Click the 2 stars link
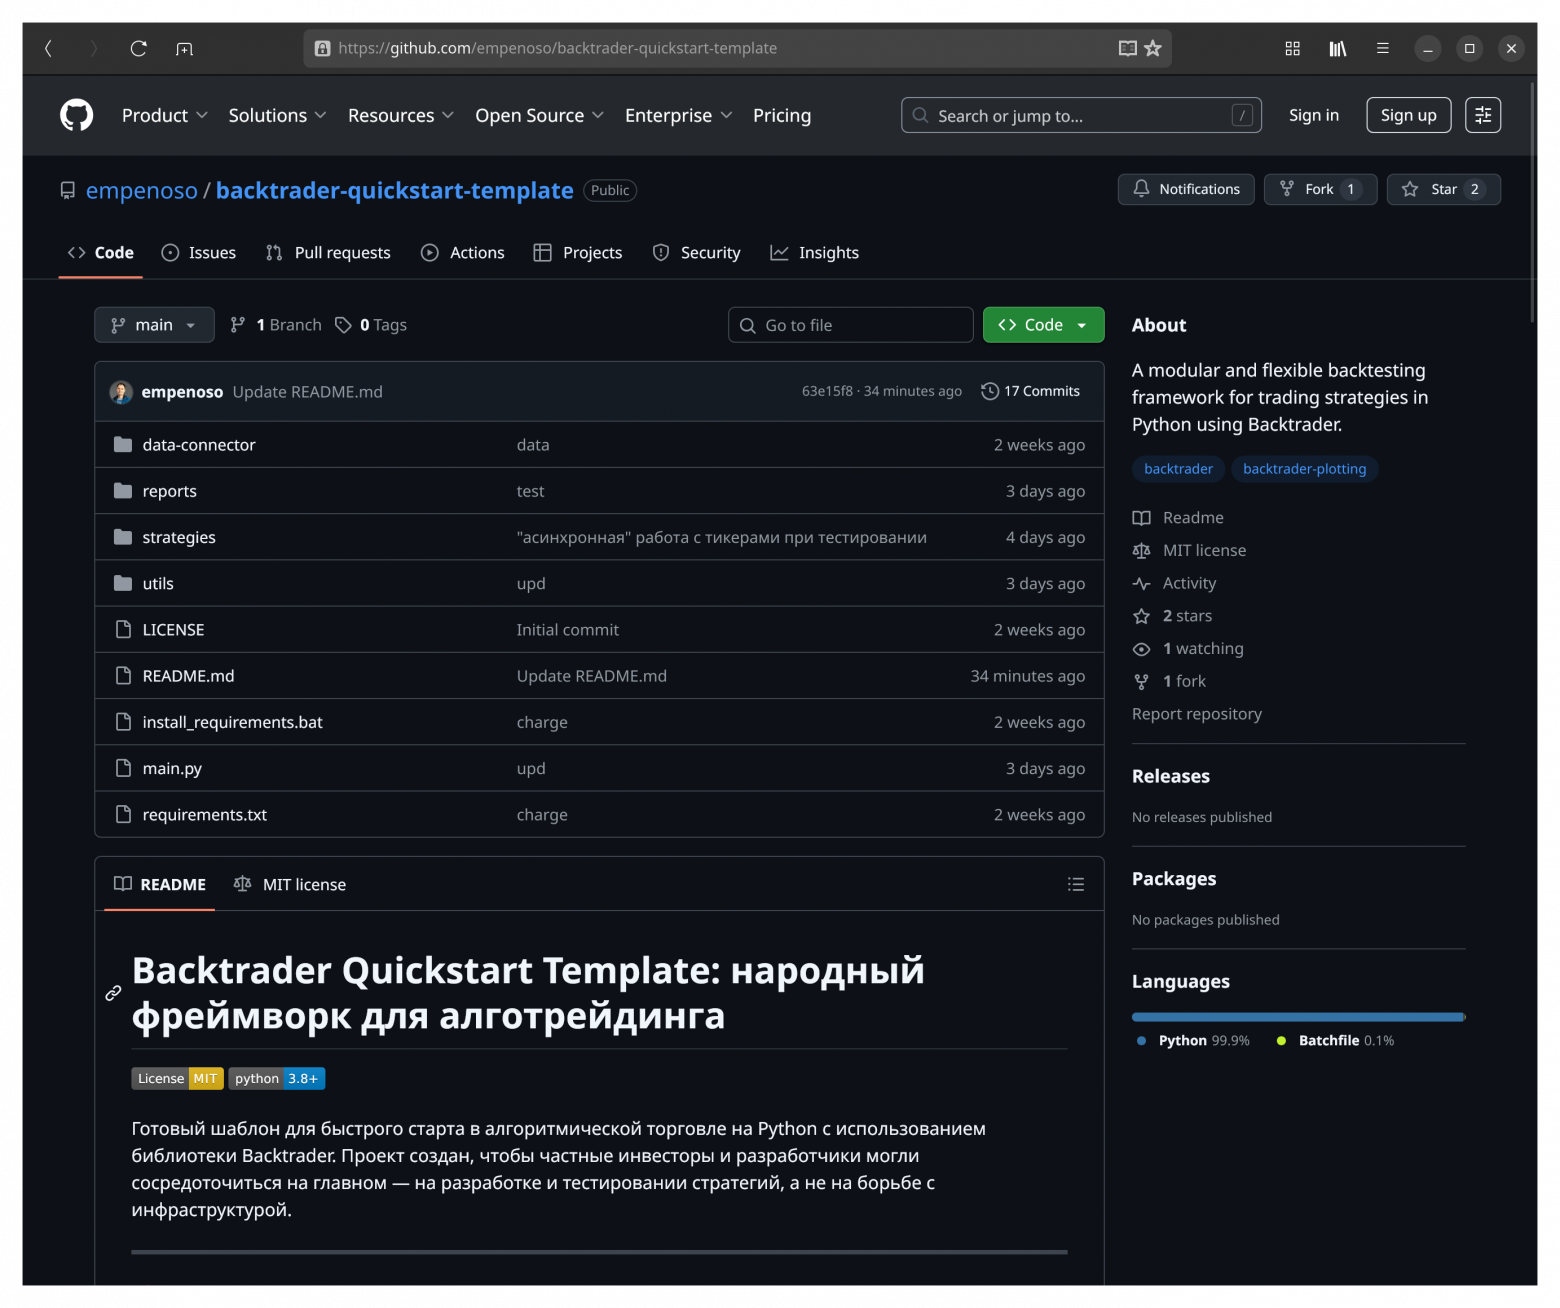 click(x=1187, y=616)
